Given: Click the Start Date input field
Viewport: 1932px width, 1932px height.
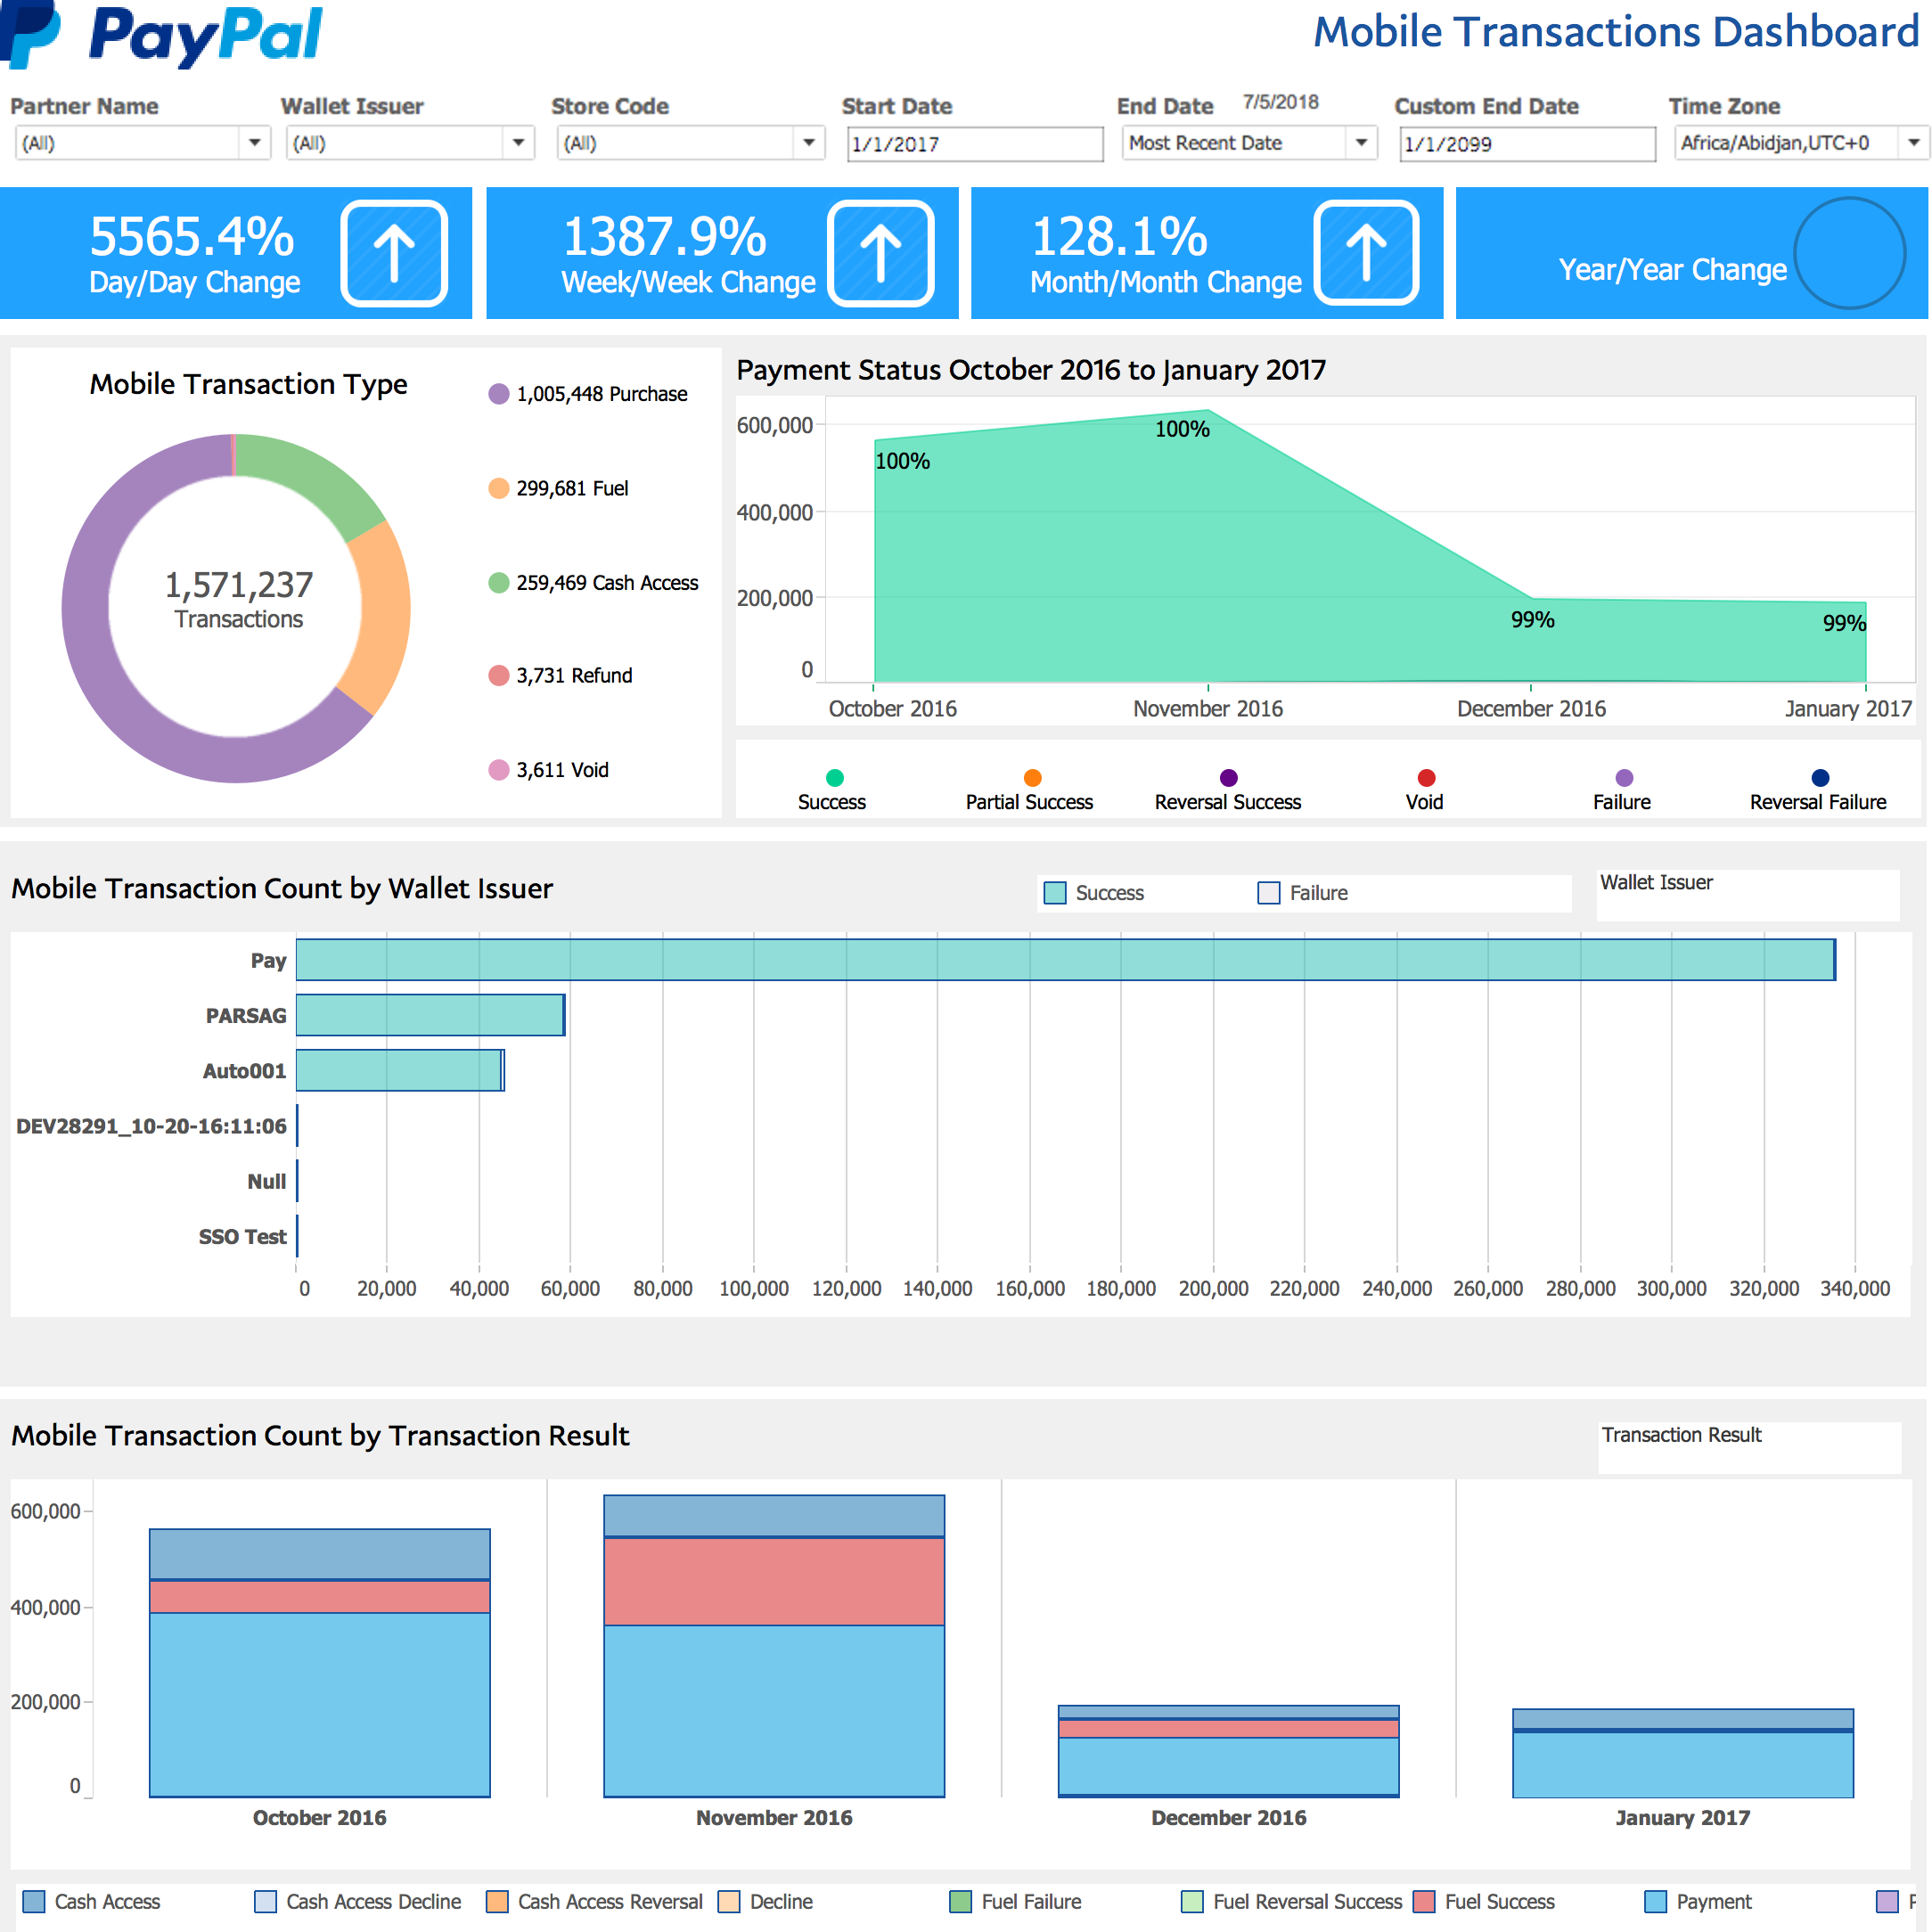Looking at the screenshot, I should 974,144.
